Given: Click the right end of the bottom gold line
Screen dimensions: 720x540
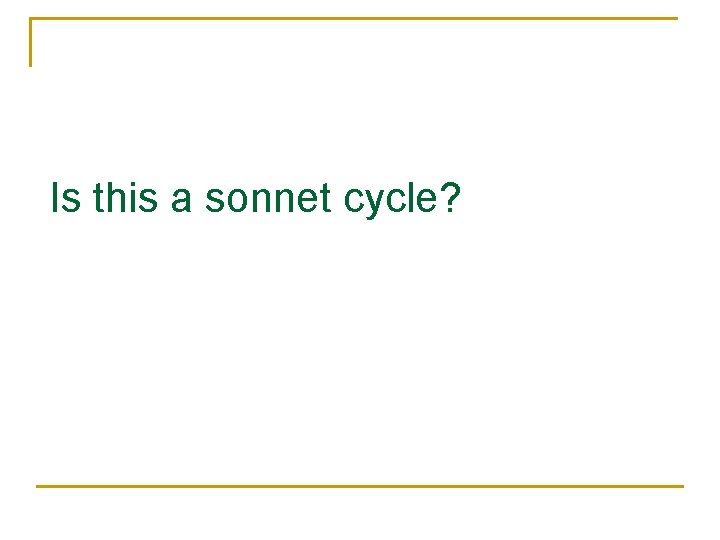Looking at the screenshot, I should pyautogui.click(x=681, y=486).
